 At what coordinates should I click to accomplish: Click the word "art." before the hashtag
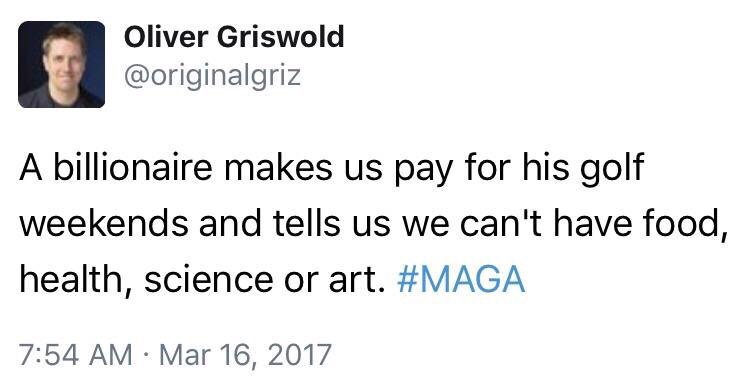tap(357, 281)
